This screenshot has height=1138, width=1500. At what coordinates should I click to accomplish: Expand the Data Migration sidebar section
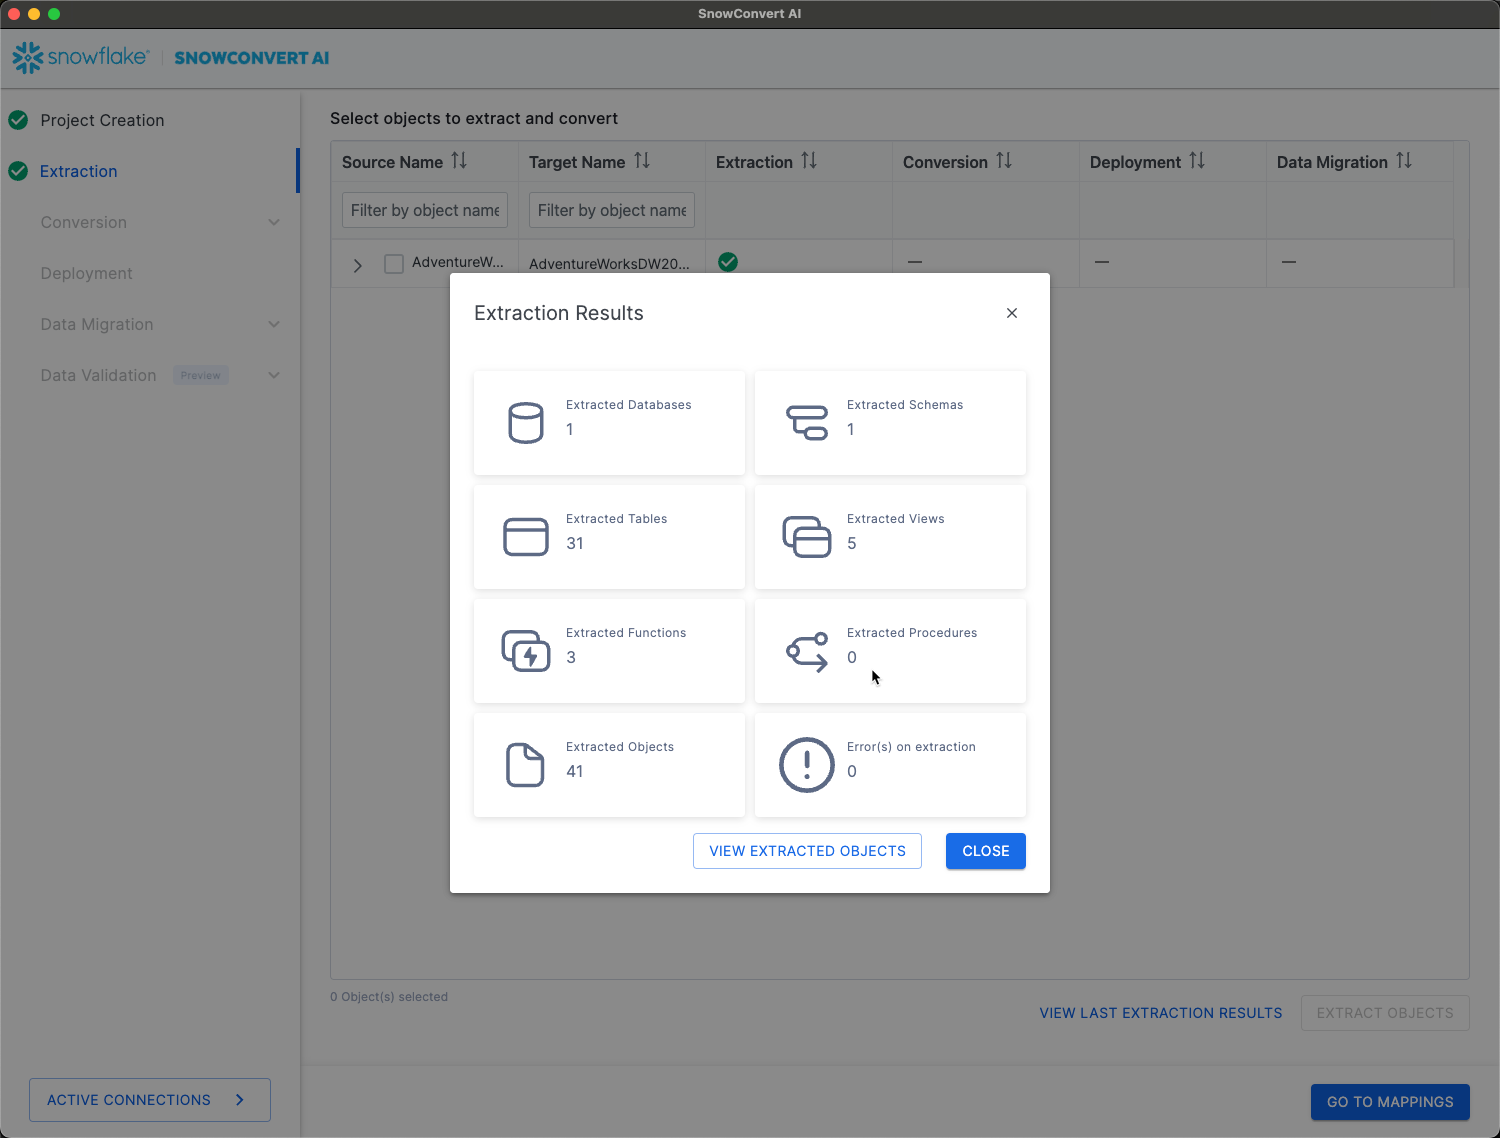[x=274, y=324]
